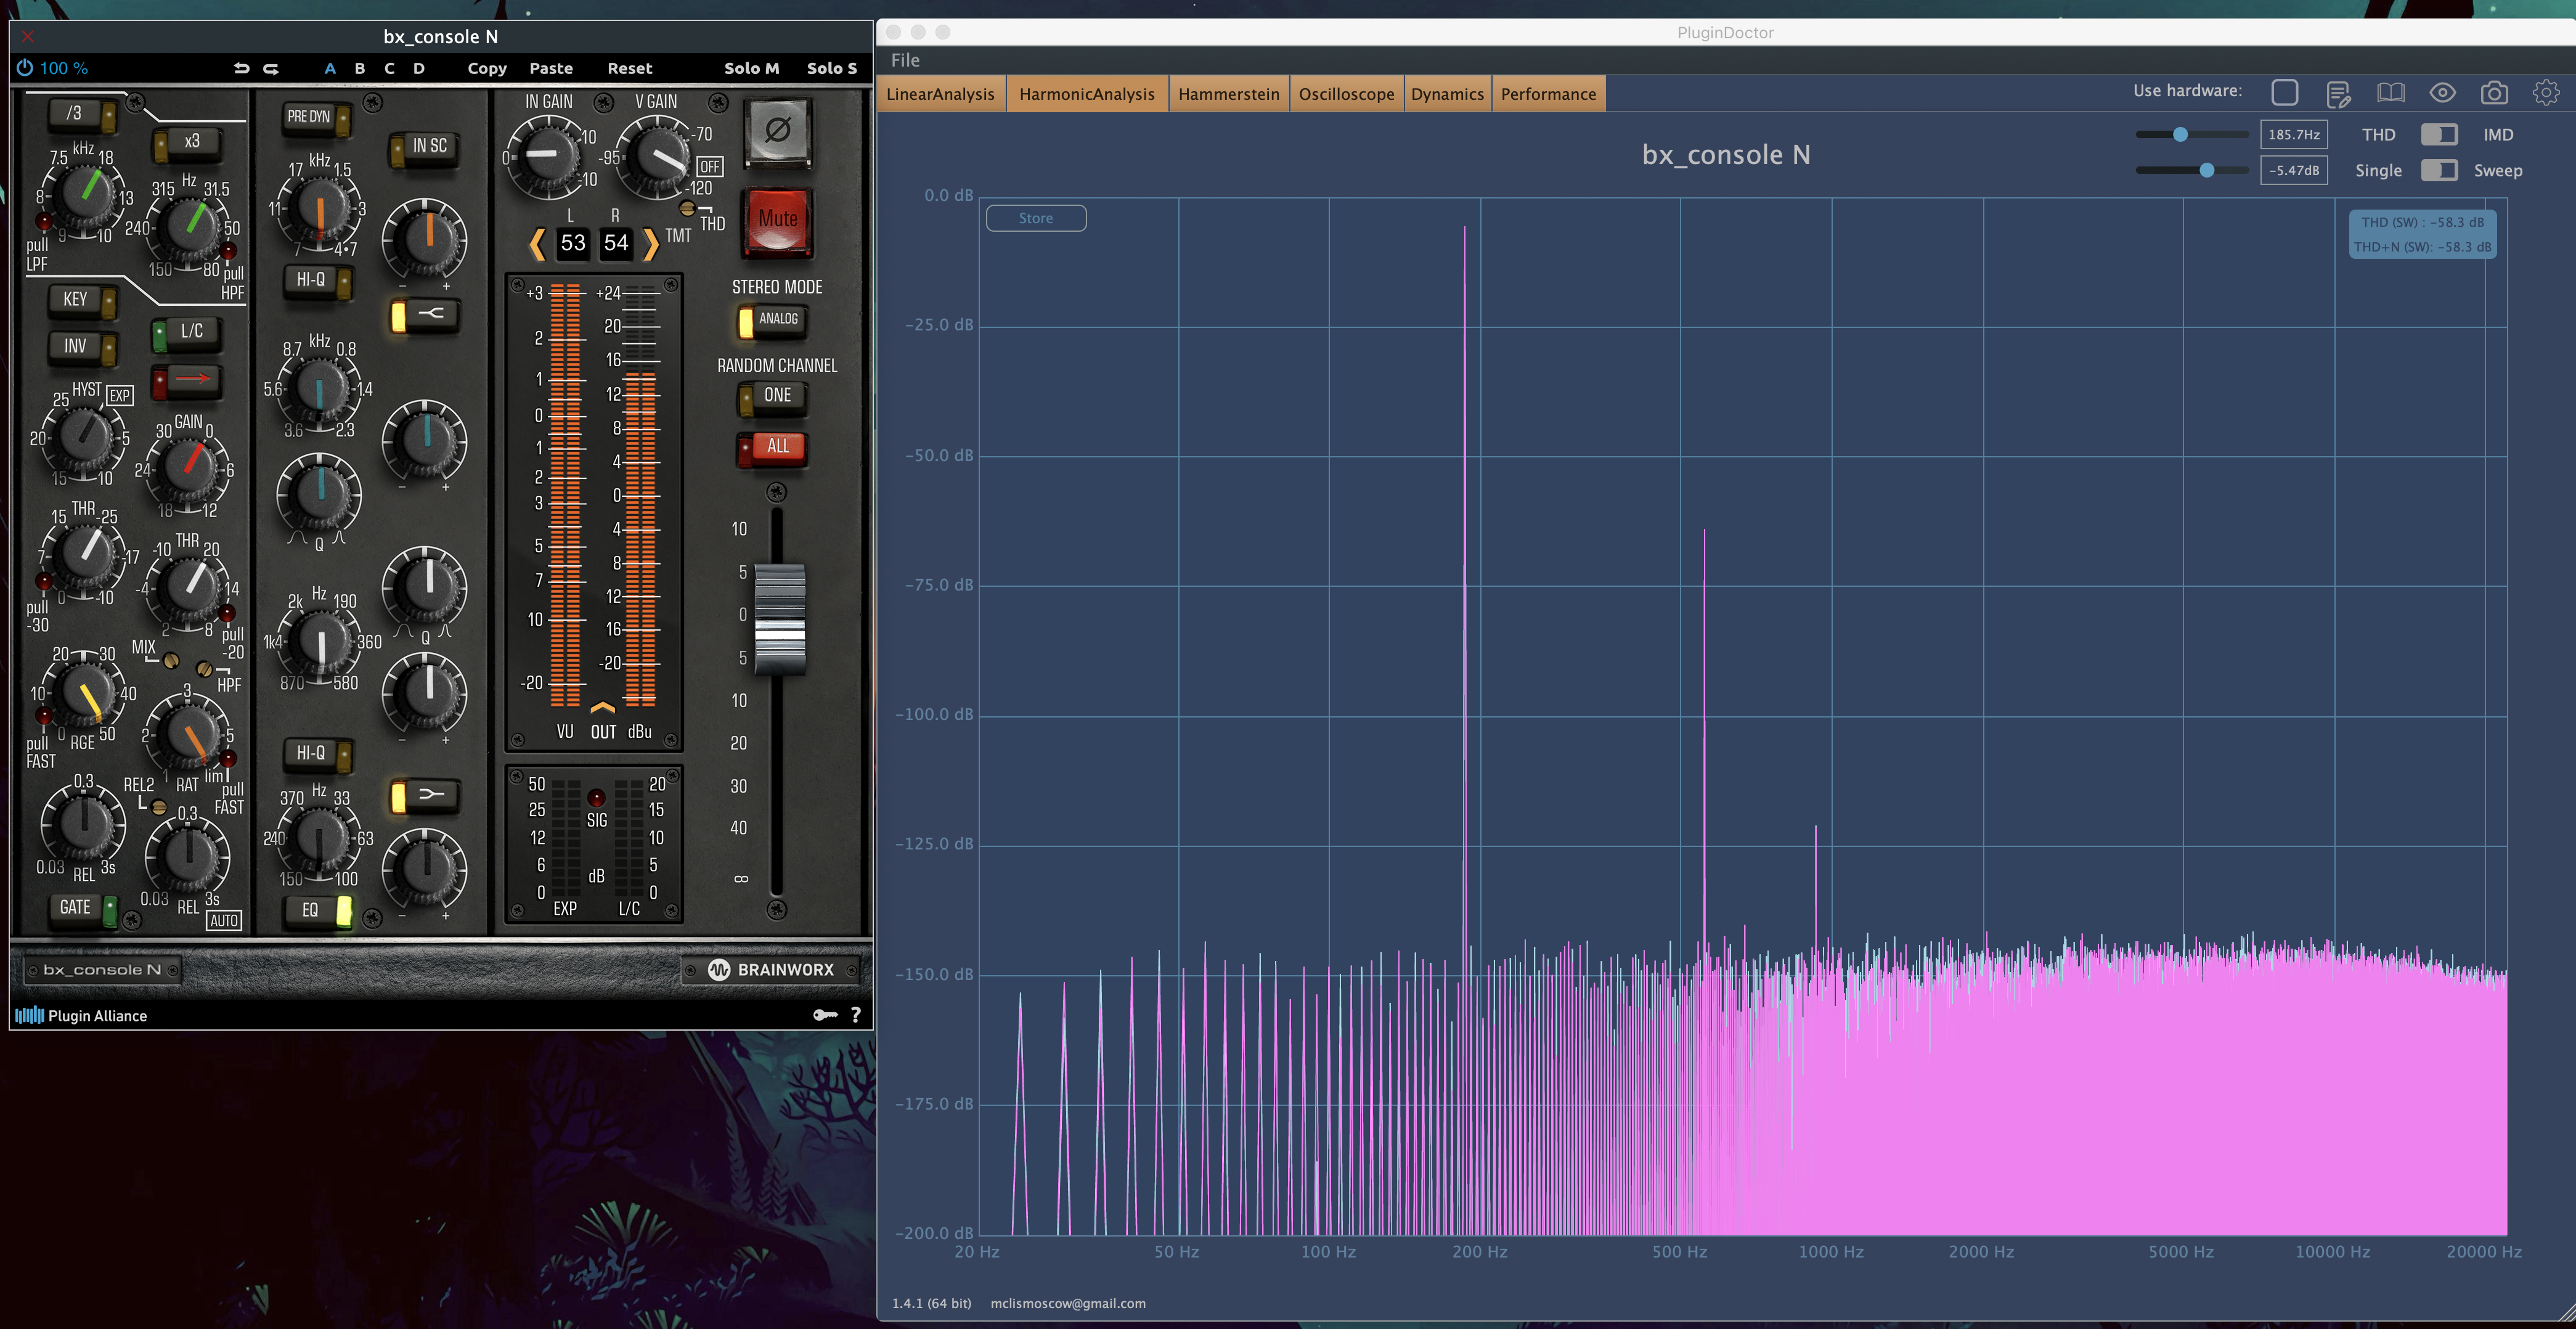Switch to the Performance tab

[1548, 94]
